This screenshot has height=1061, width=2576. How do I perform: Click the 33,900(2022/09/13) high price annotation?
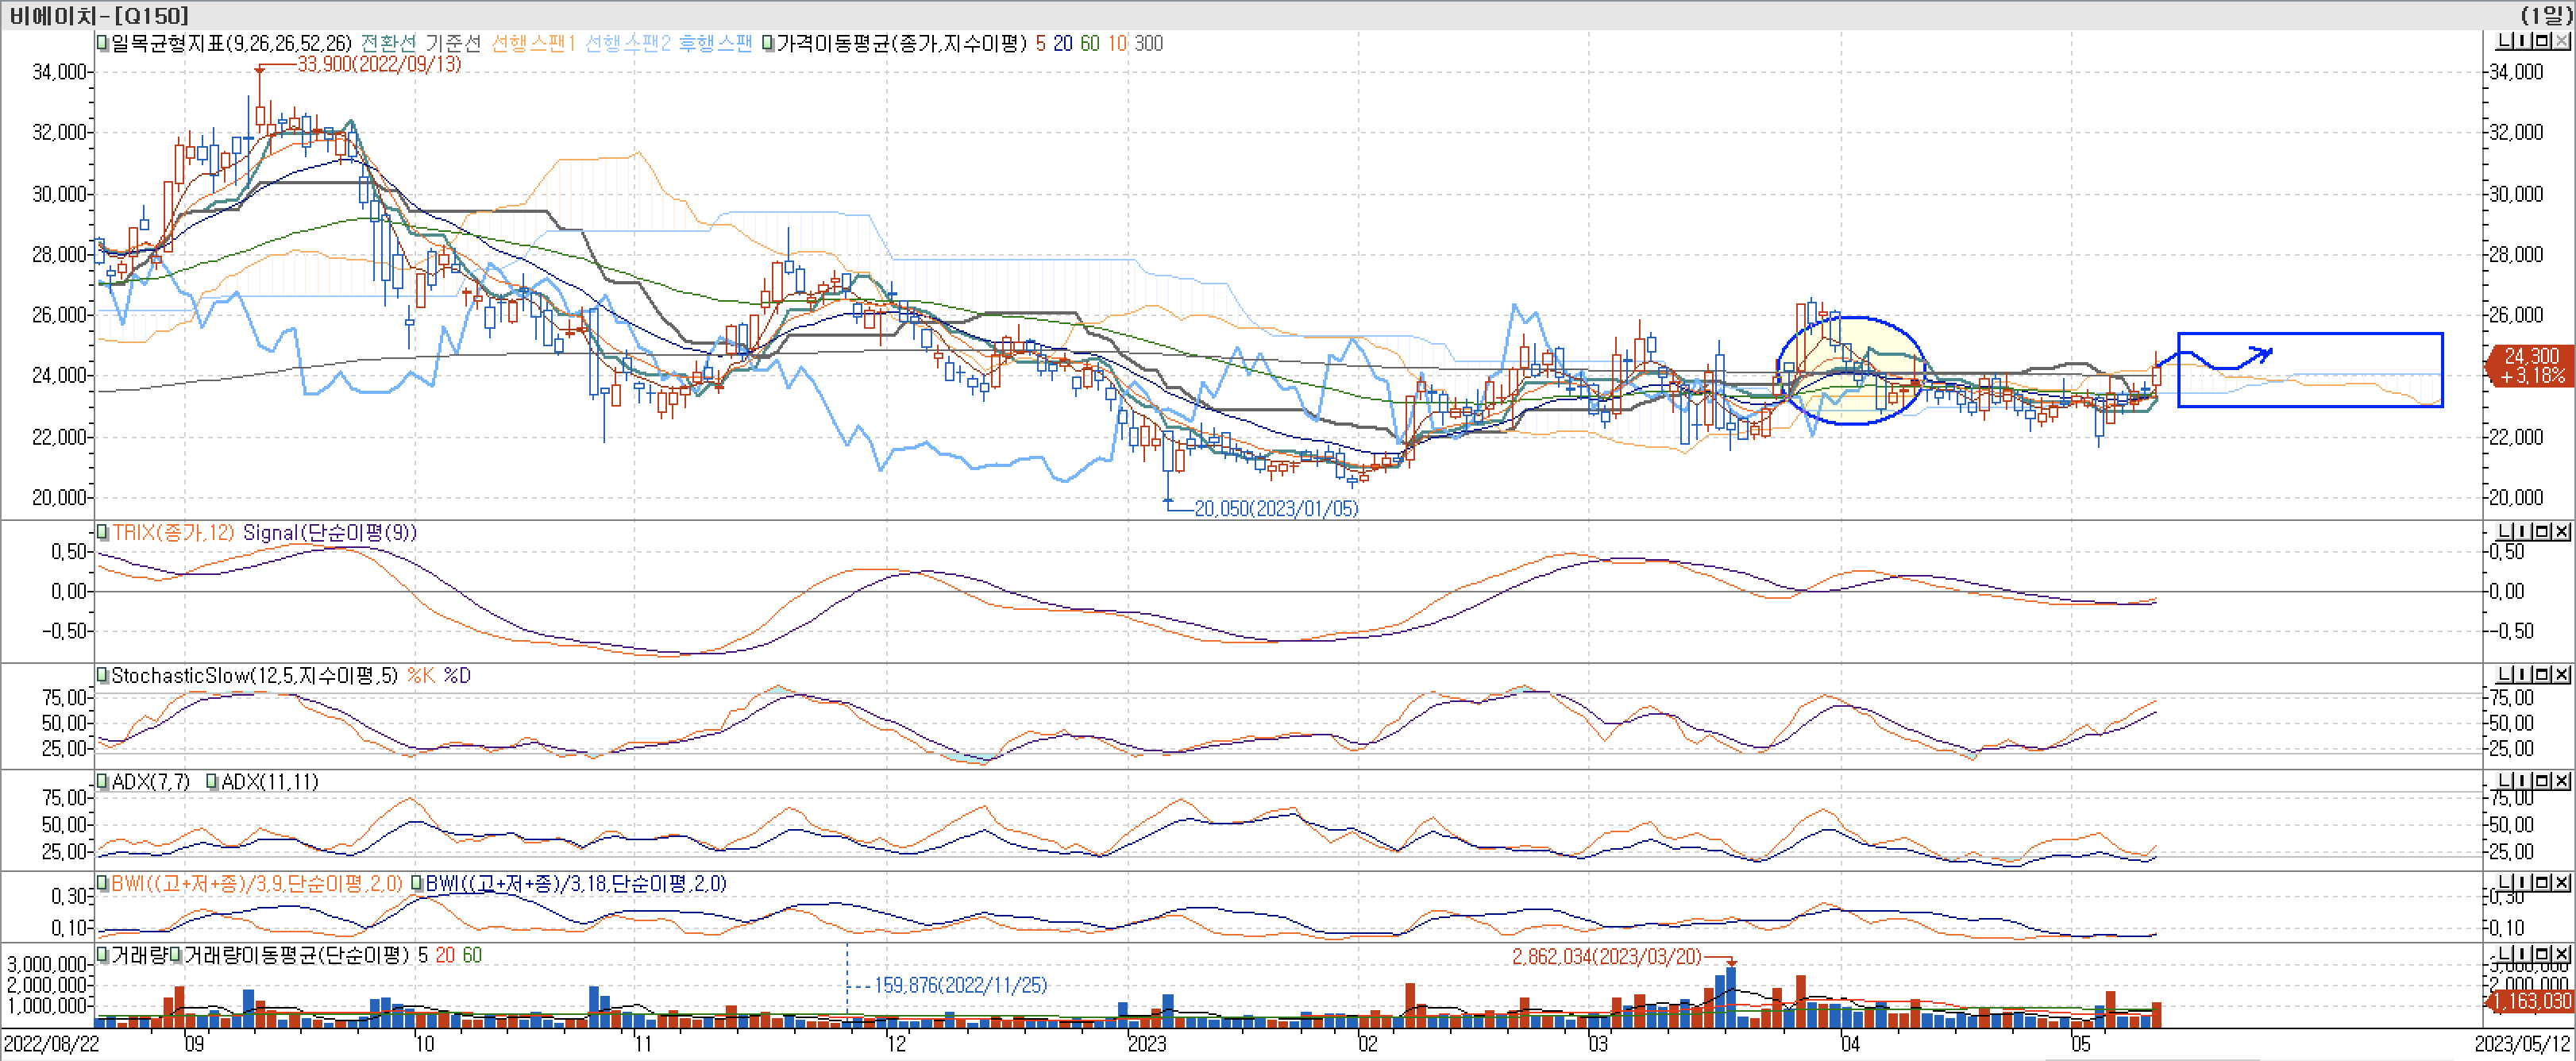coord(379,64)
